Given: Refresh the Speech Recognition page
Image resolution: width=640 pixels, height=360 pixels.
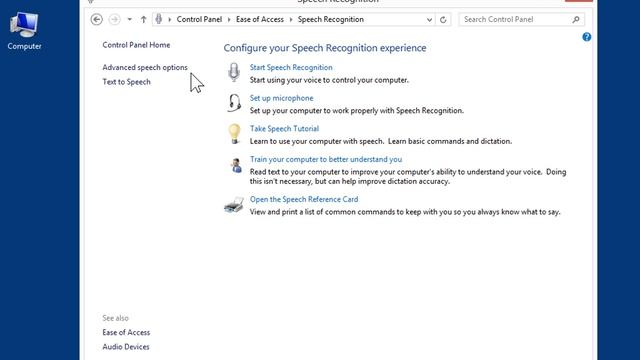Looking at the screenshot, I should point(443,20).
